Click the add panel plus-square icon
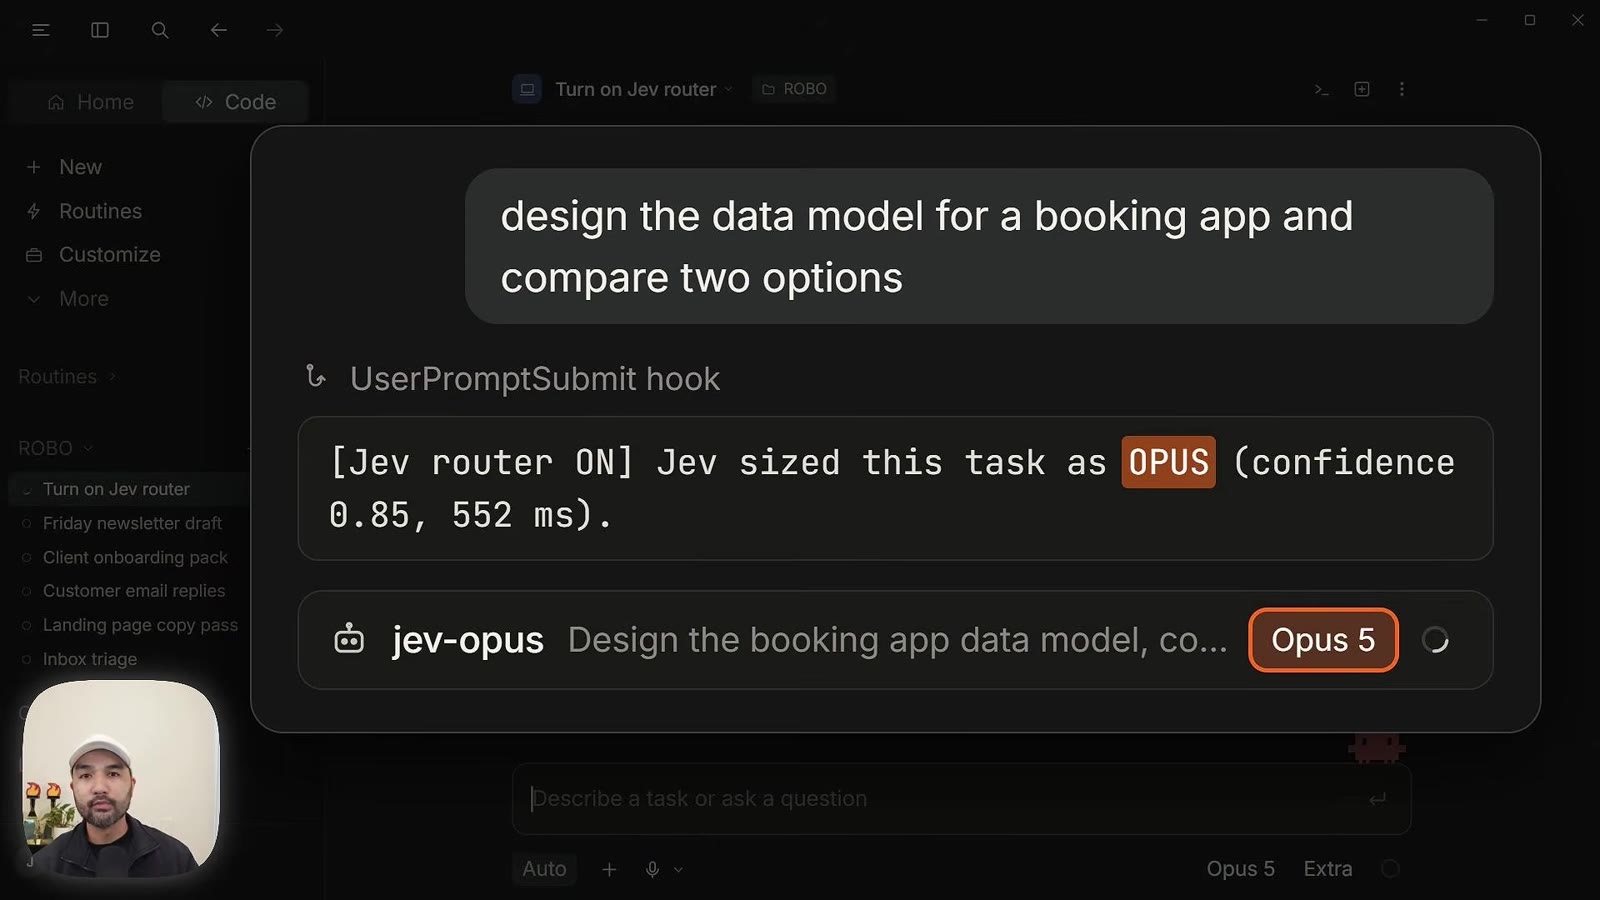The height and width of the screenshot is (900, 1600). pyautogui.click(x=1362, y=89)
